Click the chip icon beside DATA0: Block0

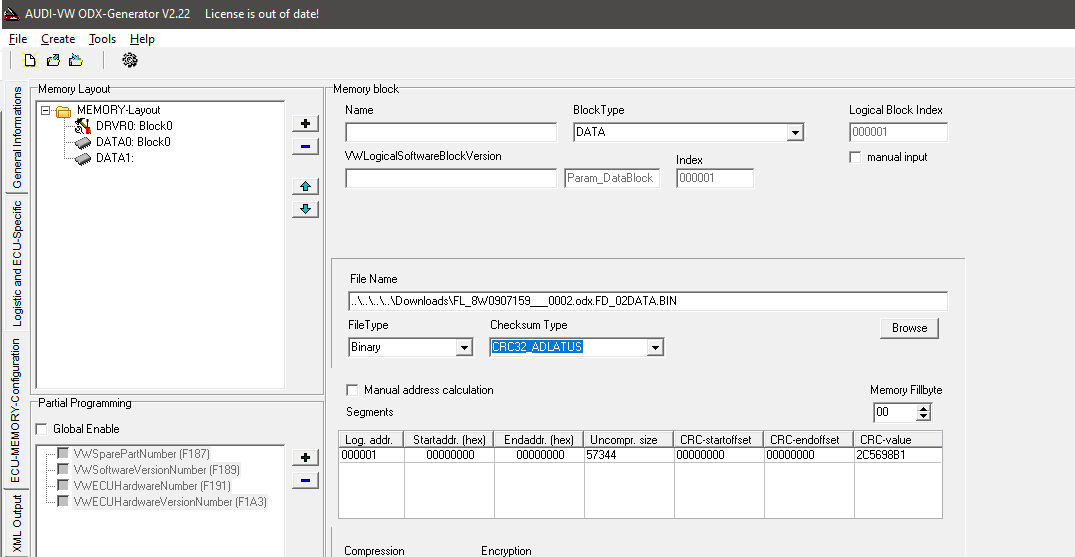pyautogui.click(x=83, y=143)
